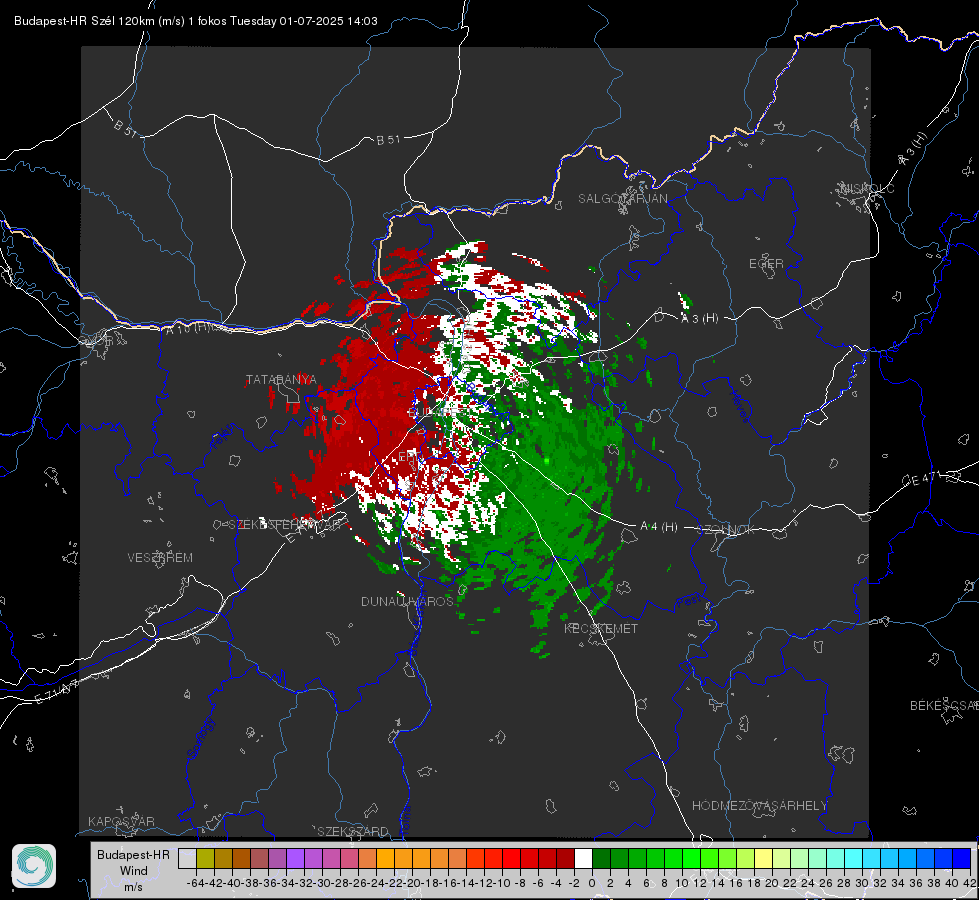
Task: Click the legend value 42
Action: (970, 883)
